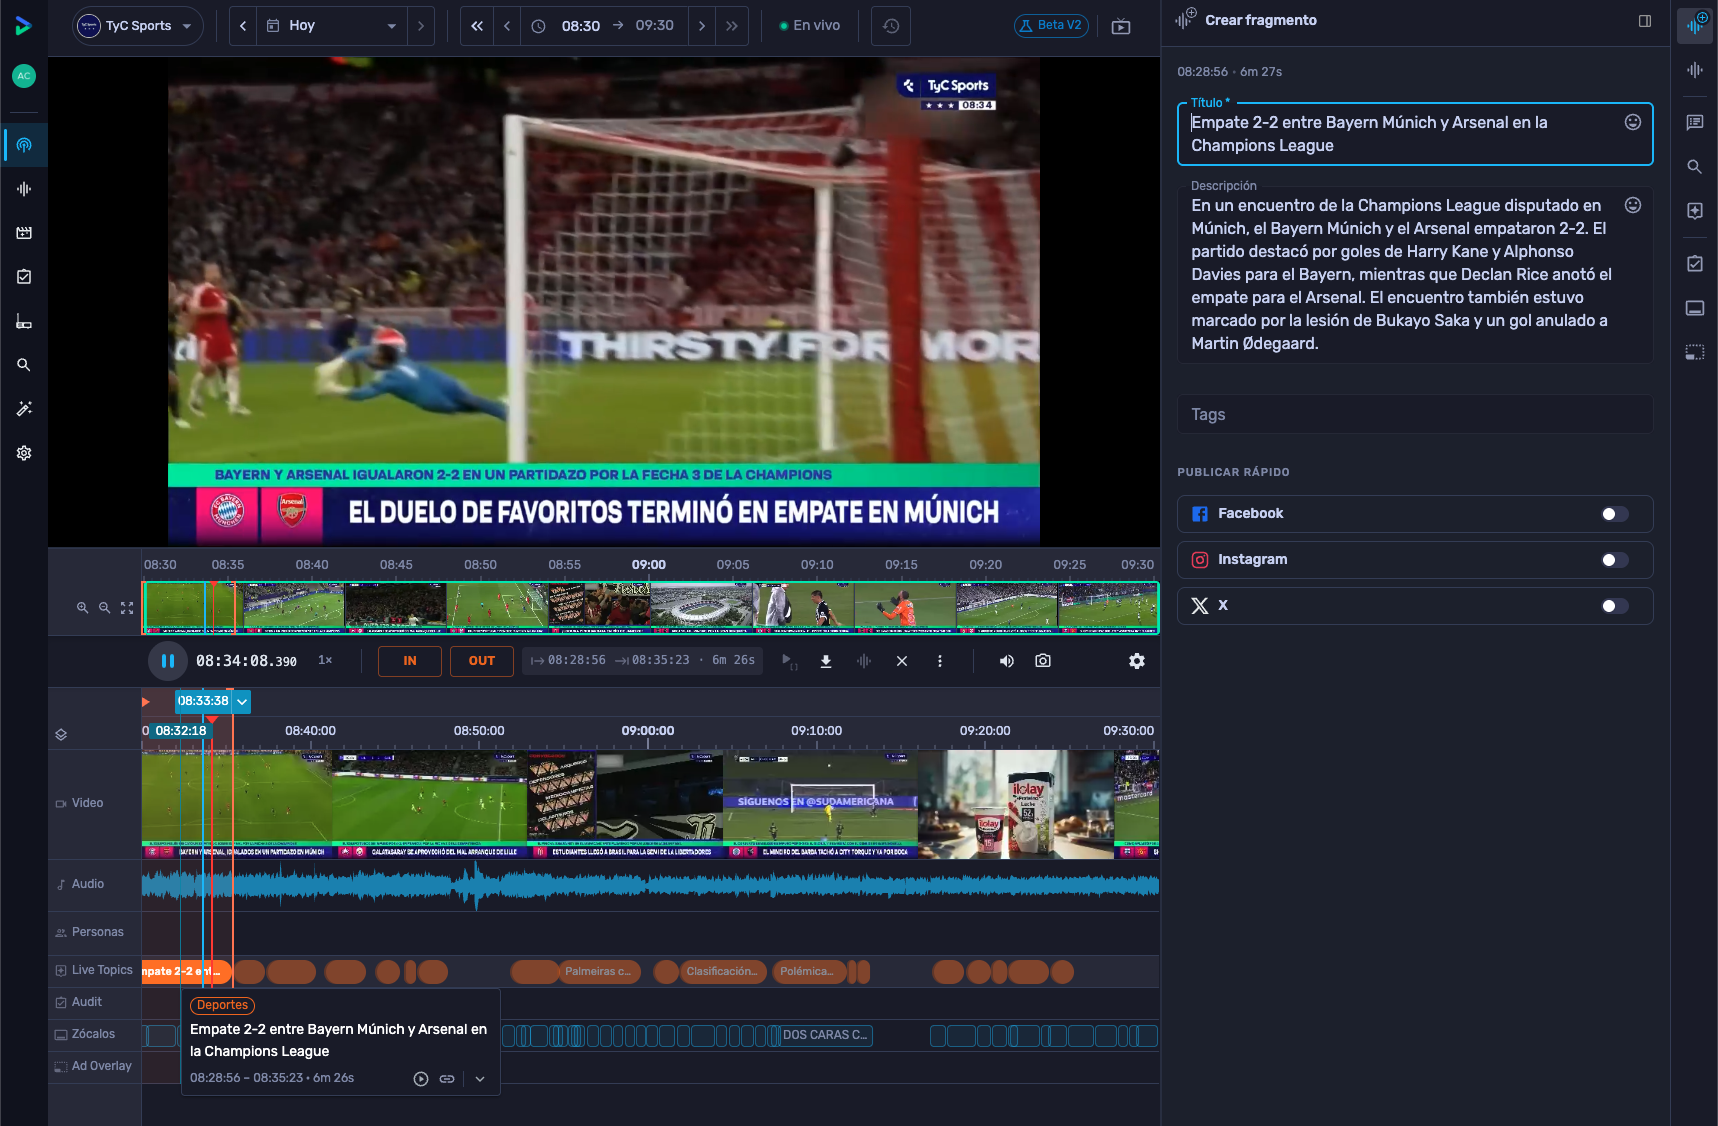Screen dimensions: 1718x1126
Task: Open the magic wand tool in sidebar
Action: 24,409
